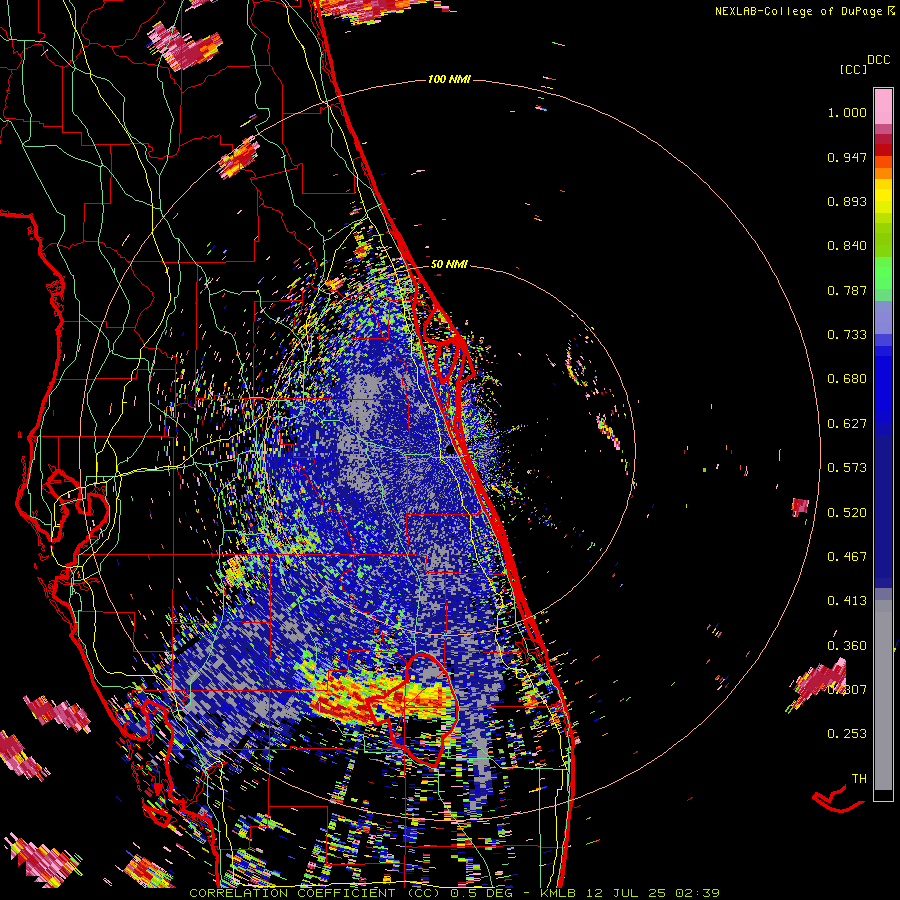
Task: Click the 0.360 value on the color scale
Action: [847, 646]
